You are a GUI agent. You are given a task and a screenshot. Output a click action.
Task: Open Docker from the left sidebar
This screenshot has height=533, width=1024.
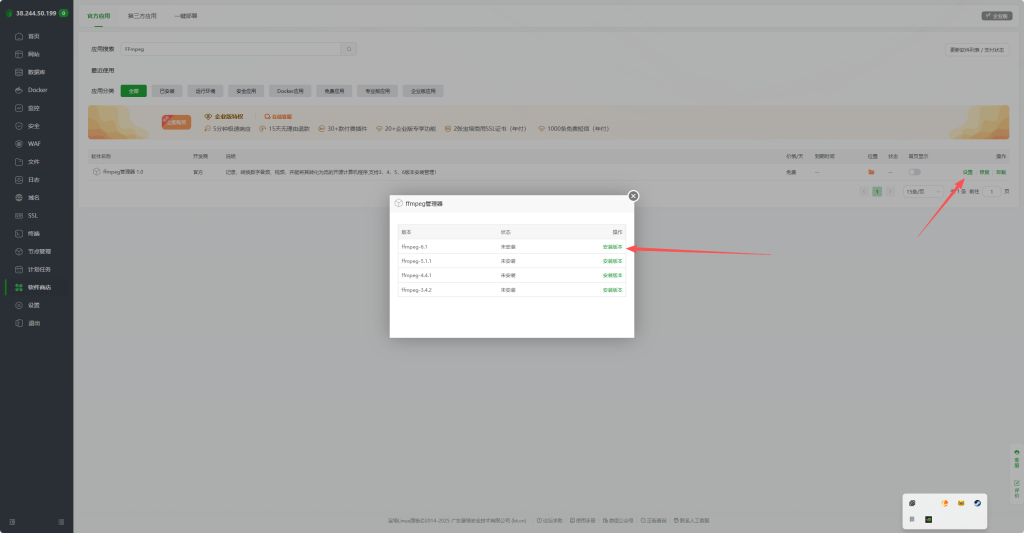coord(37,90)
